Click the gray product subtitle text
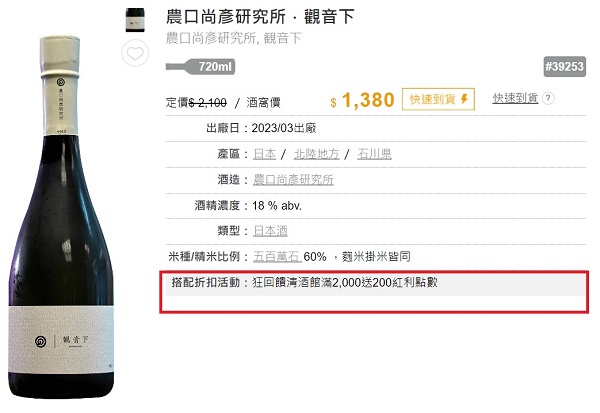Screen dimensions: 600x413 233,38
